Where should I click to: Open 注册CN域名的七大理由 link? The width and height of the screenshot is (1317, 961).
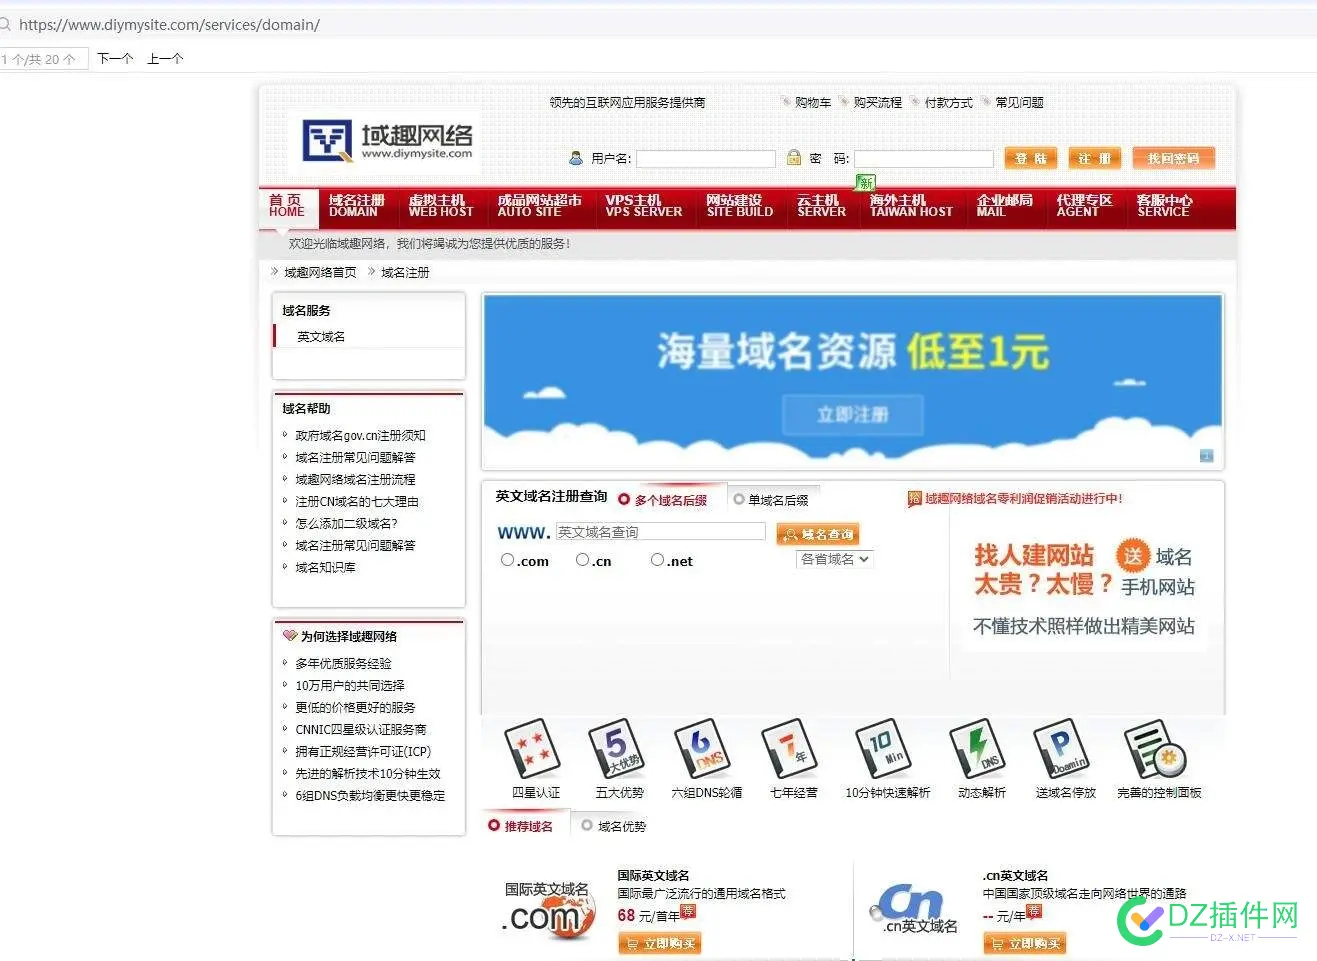356,501
